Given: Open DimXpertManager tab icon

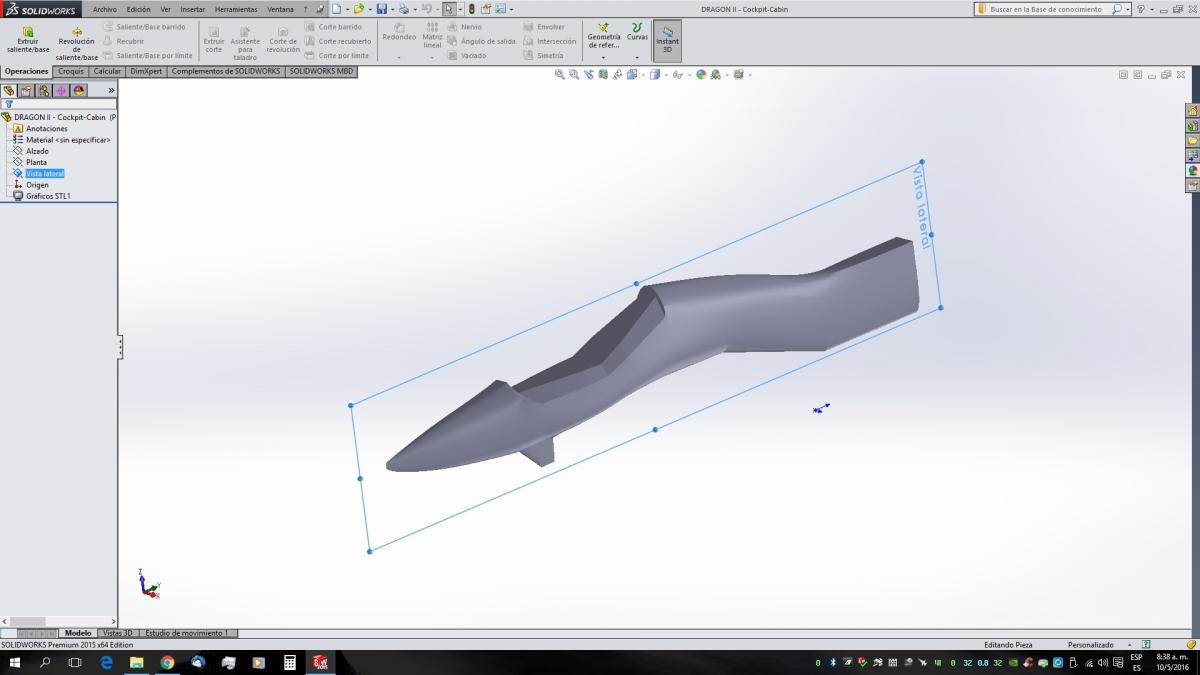Looking at the screenshot, I should tap(61, 90).
